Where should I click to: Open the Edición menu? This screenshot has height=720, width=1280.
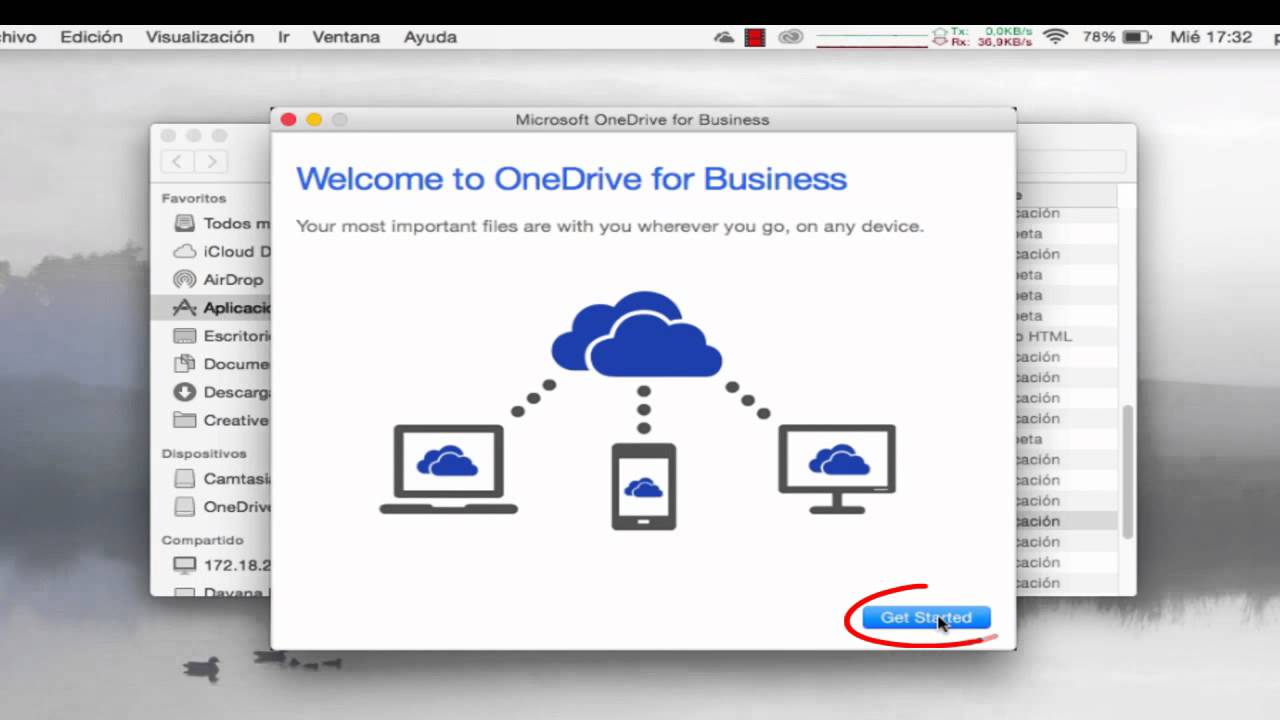point(91,37)
